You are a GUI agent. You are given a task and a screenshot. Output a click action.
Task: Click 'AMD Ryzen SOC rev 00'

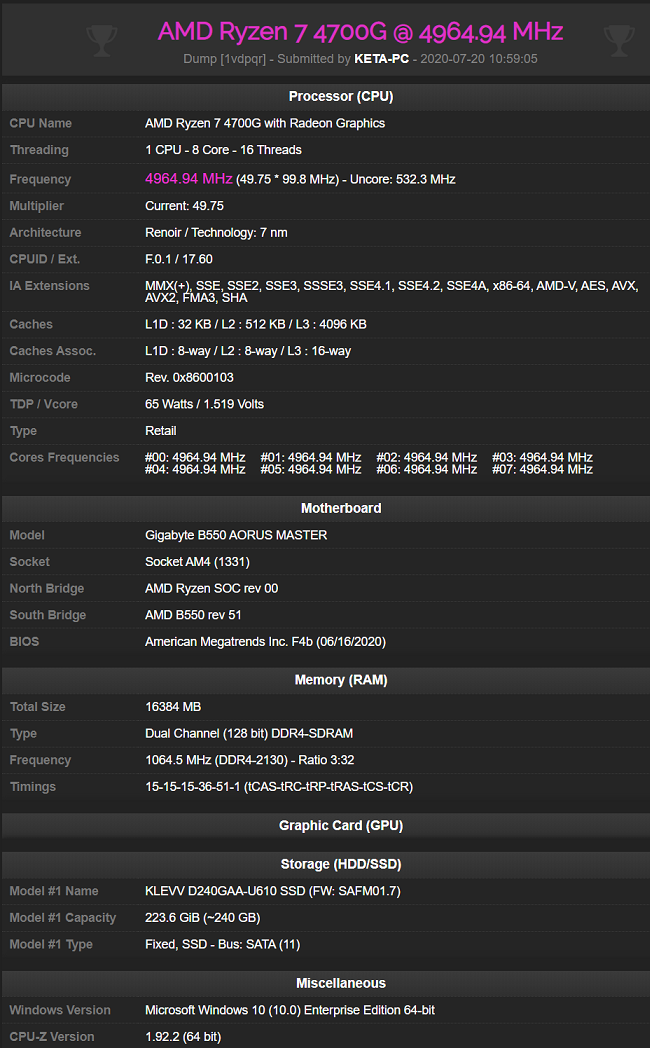pyautogui.click(x=211, y=589)
